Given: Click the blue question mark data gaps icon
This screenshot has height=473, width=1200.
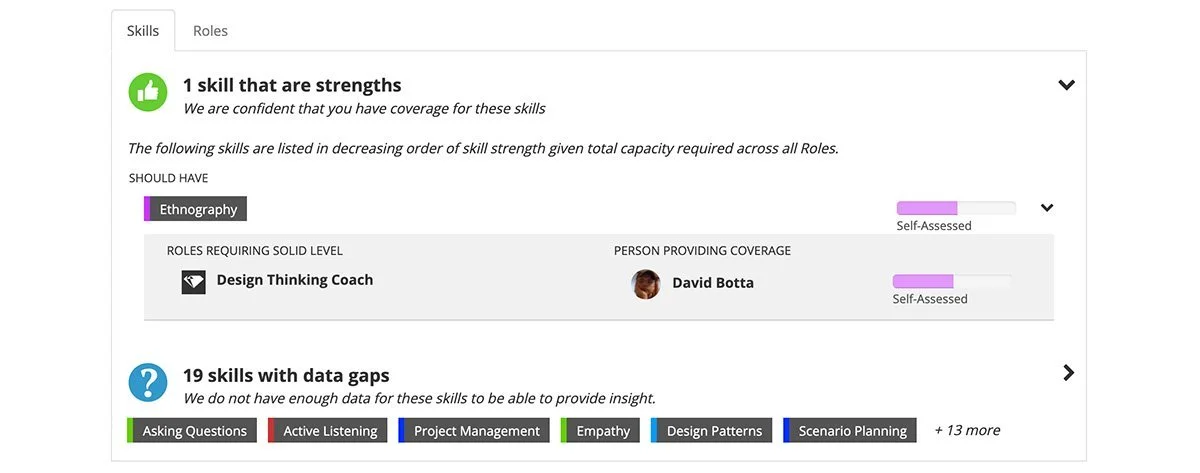Looking at the screenshot, I should (x=148, y=382).
